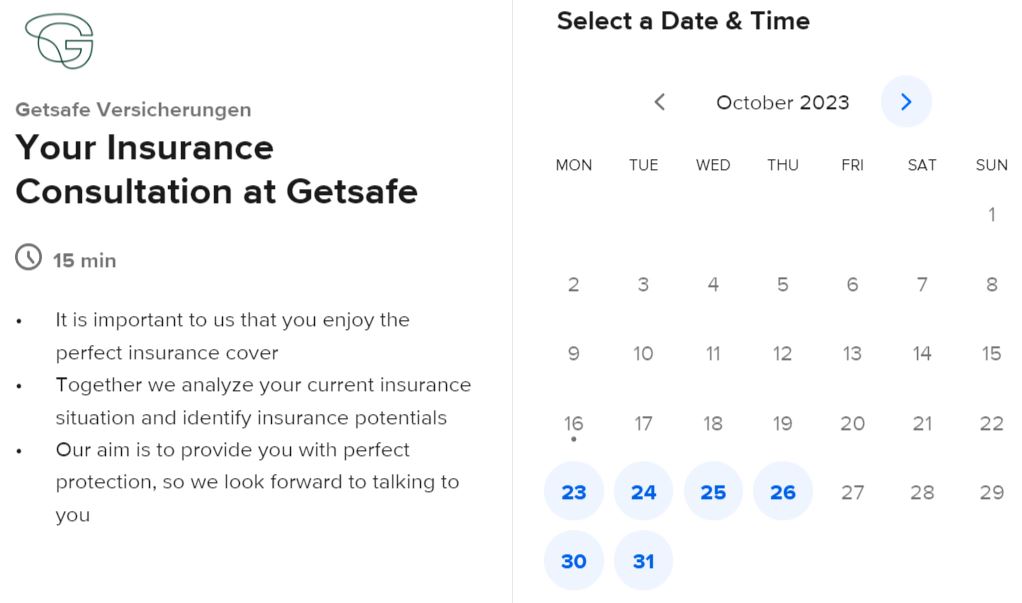Pick October 25 for the consultation
This screenshot has height=603, width=1022.
713,491
